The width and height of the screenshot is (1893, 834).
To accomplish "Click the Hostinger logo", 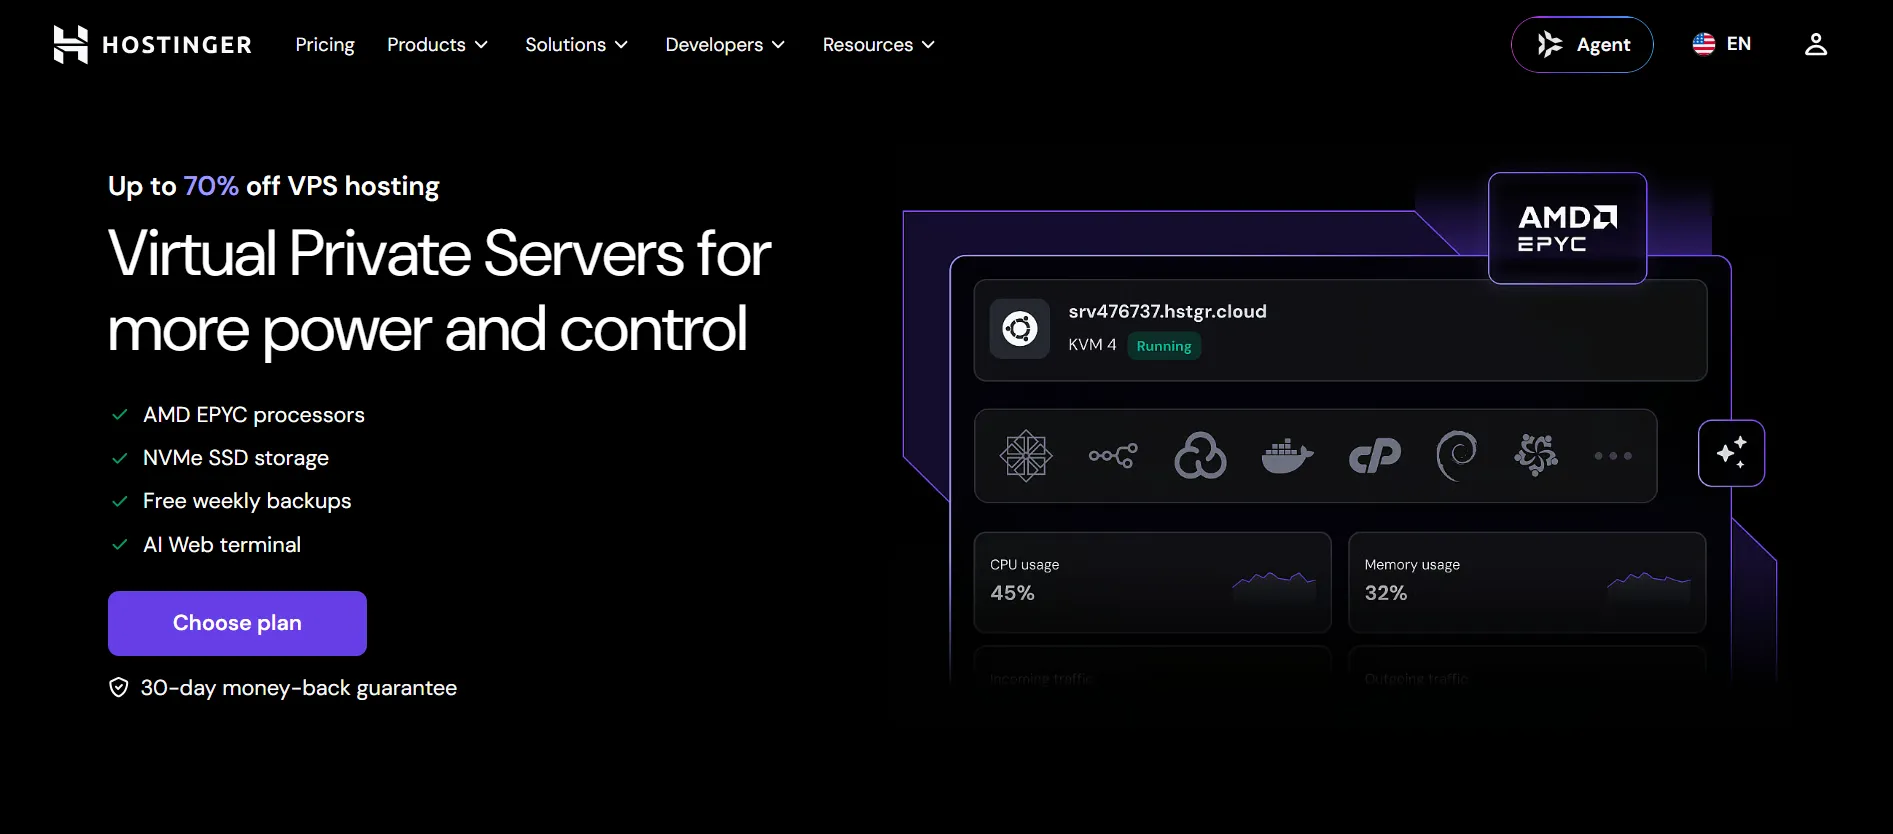I will click(x=152, y=45).
